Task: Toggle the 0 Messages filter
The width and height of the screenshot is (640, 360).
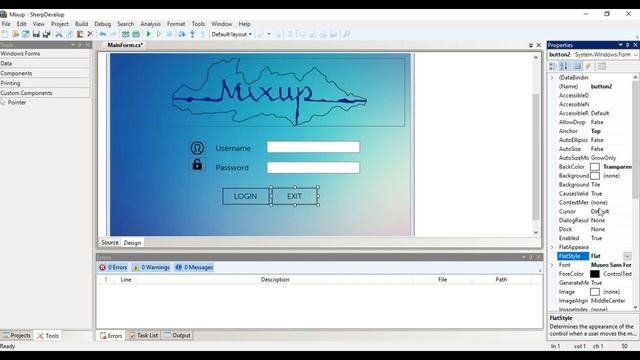Action: coord(194,267)
